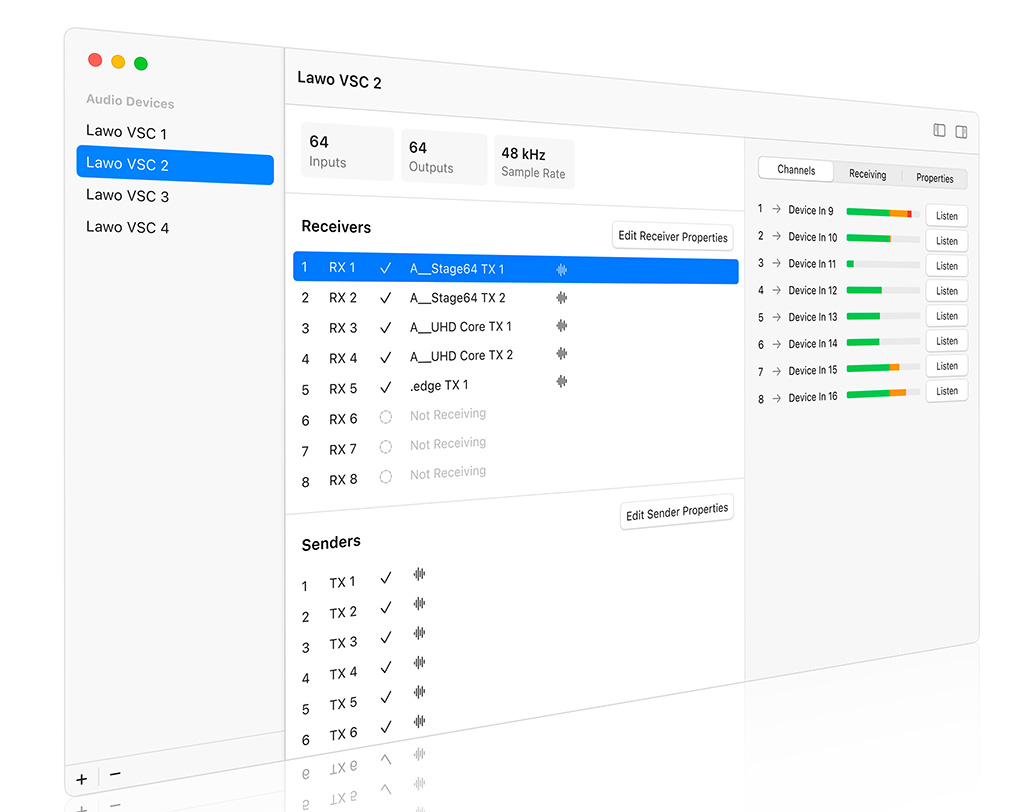Listen to Device In 15

coord(947,366)
